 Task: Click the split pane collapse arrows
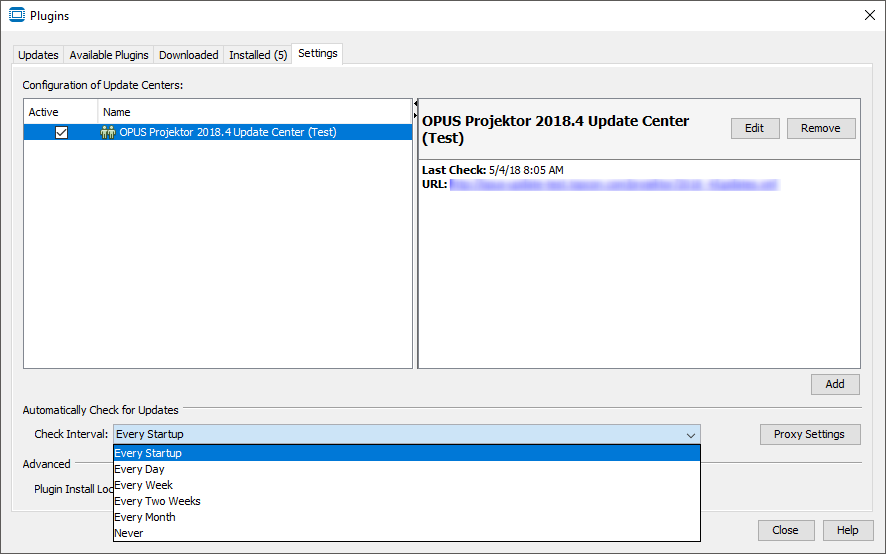click(x=415, y=108)
